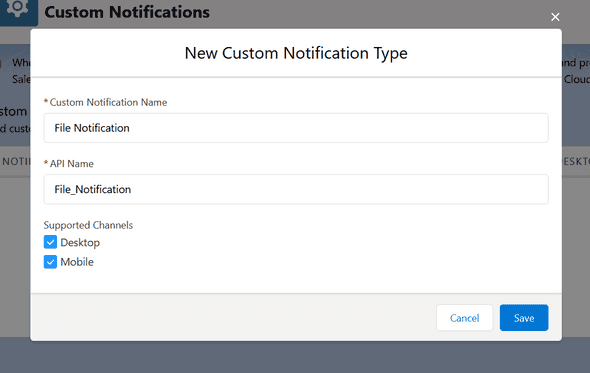
Task: Uncheck the Desktop channel checkbox
Action: 50,242
